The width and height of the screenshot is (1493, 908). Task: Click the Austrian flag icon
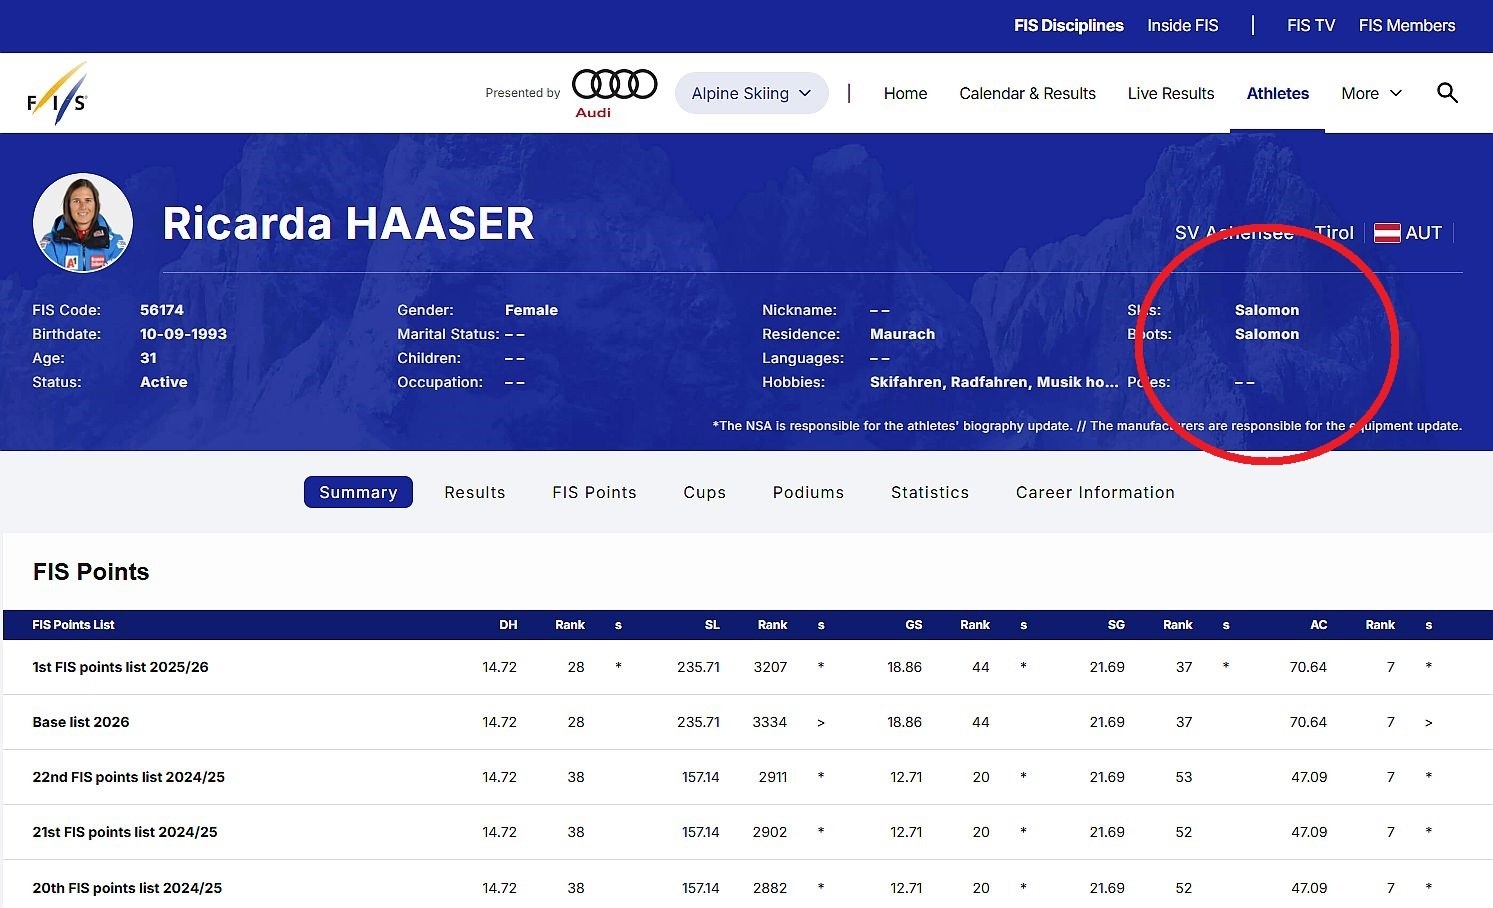(x=1386, y=233)
